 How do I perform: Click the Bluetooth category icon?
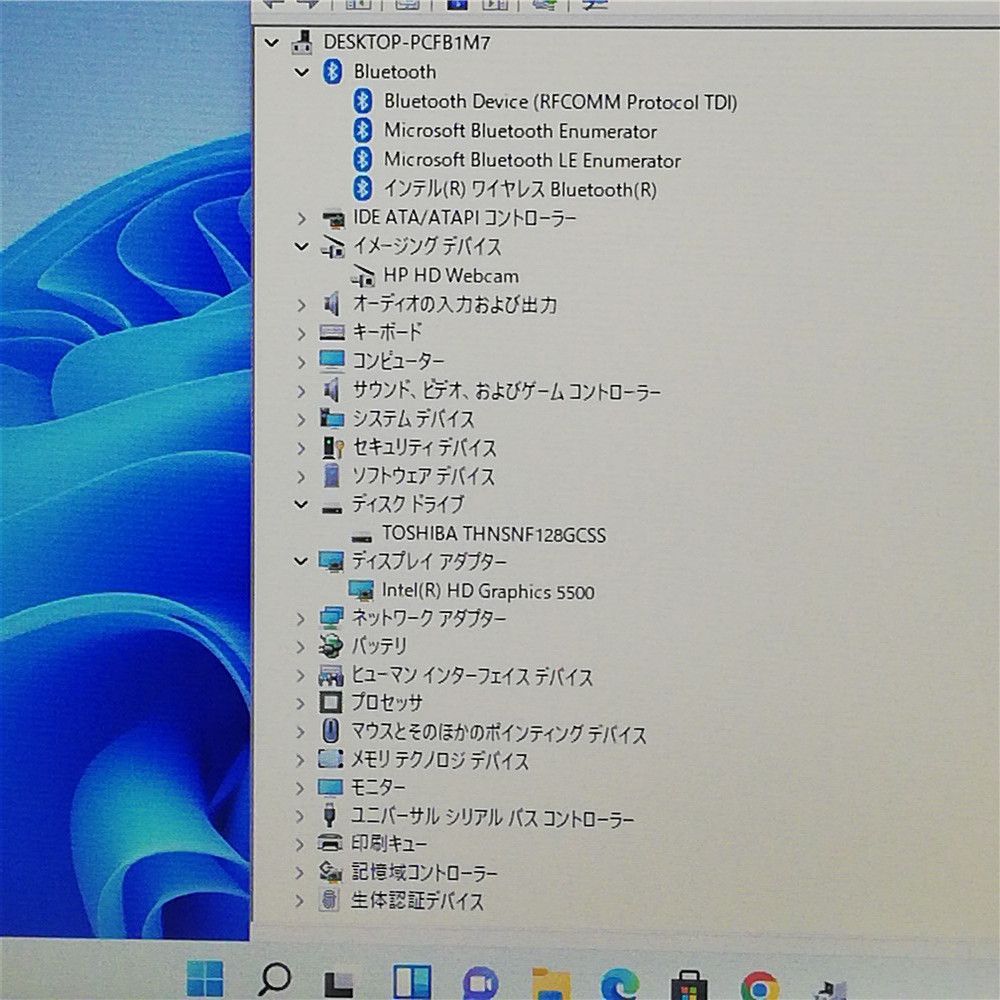click(332, 71)
